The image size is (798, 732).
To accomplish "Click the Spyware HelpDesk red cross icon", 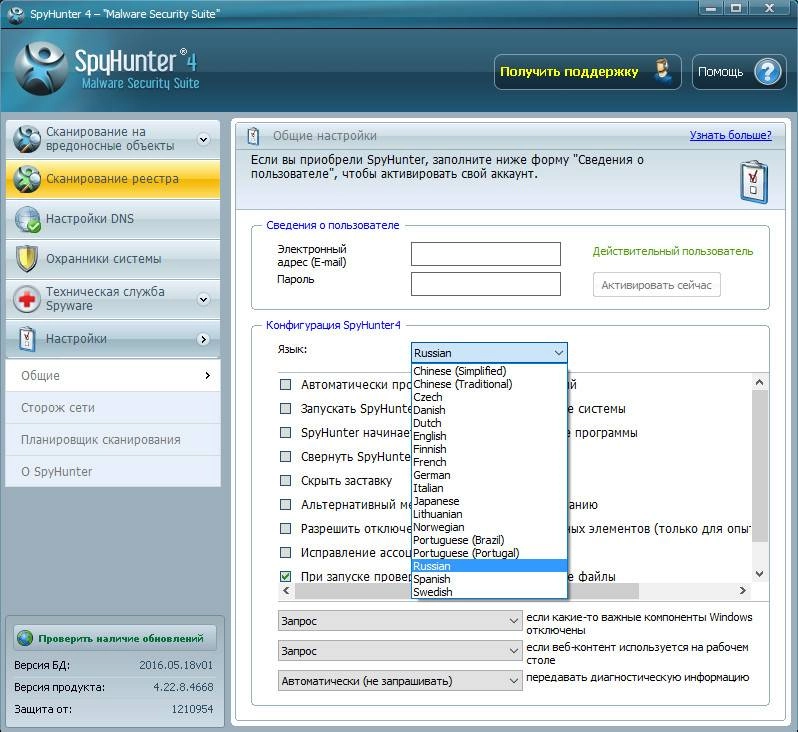I will coord(27,299).
